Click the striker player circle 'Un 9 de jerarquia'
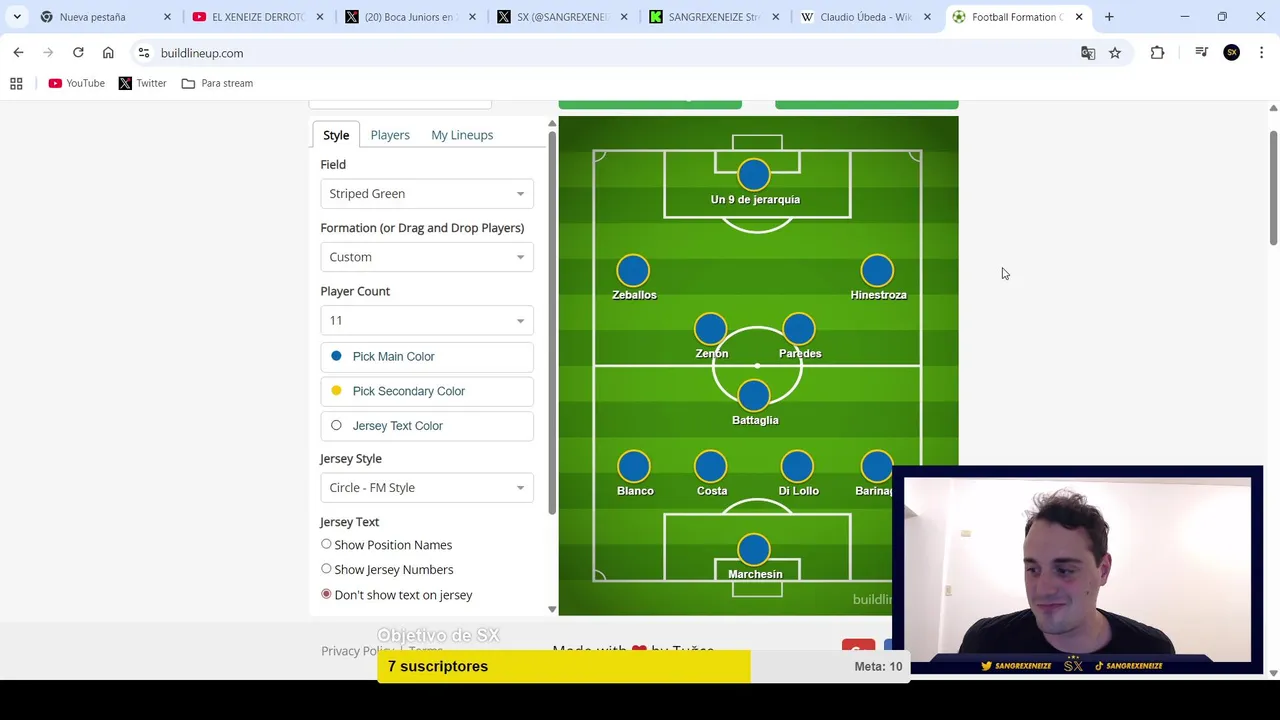1280x720 pixels. (754, 175)
